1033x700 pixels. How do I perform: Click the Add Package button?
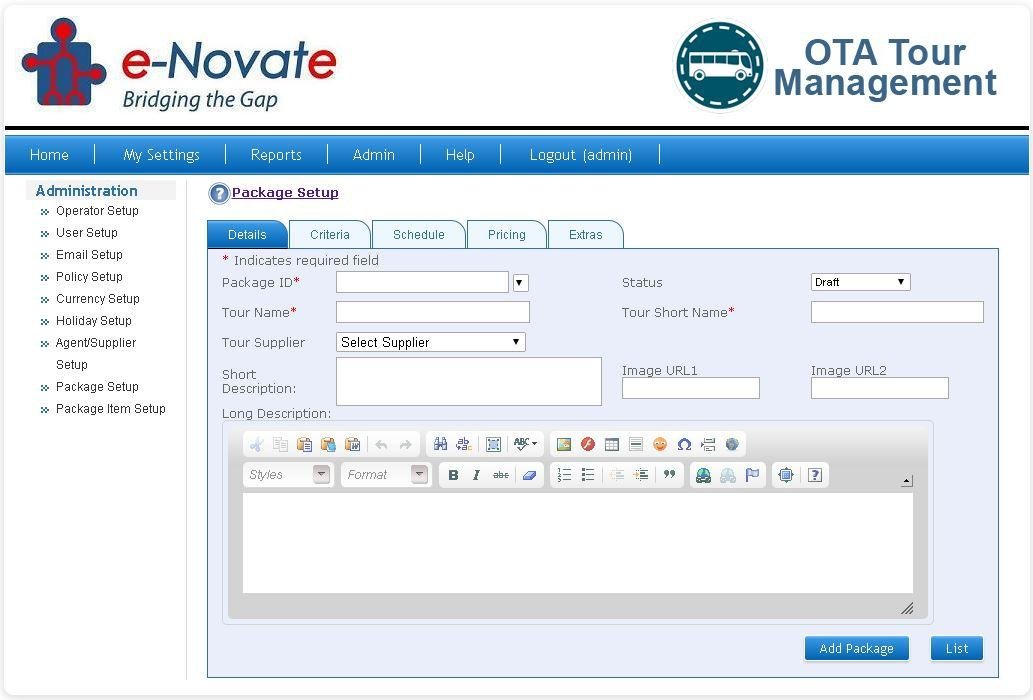(856, 648)
